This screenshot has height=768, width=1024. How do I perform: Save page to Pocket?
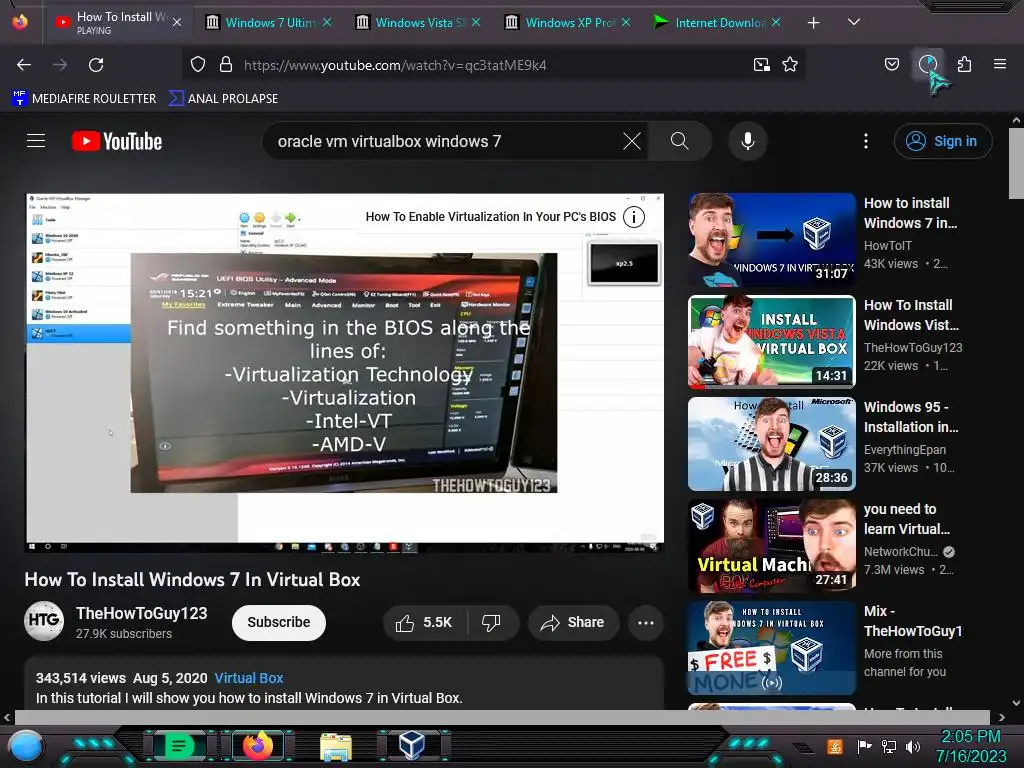point(891,64)
